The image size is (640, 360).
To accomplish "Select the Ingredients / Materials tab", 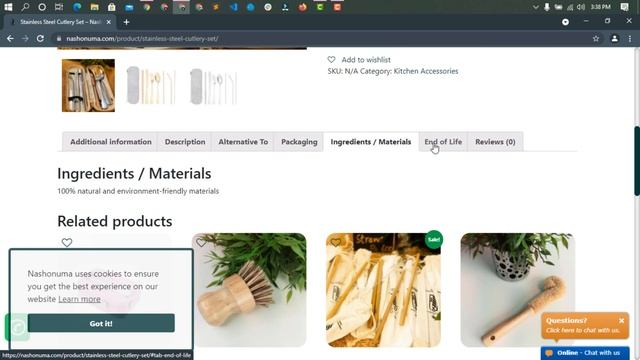I will coord(371,142).
